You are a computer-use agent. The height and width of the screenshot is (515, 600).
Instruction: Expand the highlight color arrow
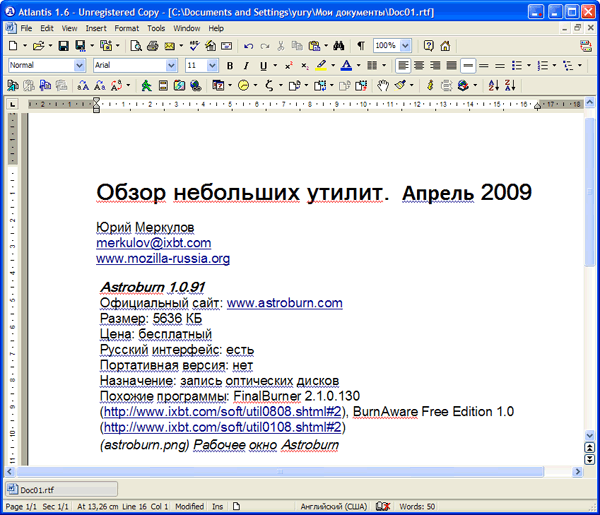pyautogui.click(x=333, y=65)
